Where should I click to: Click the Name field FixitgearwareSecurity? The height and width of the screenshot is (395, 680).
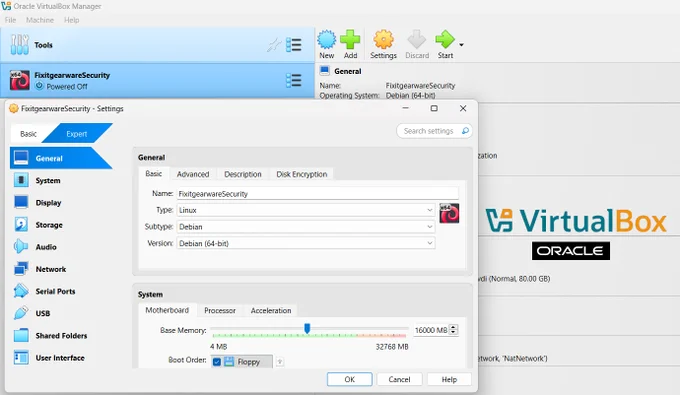(317, 193)
